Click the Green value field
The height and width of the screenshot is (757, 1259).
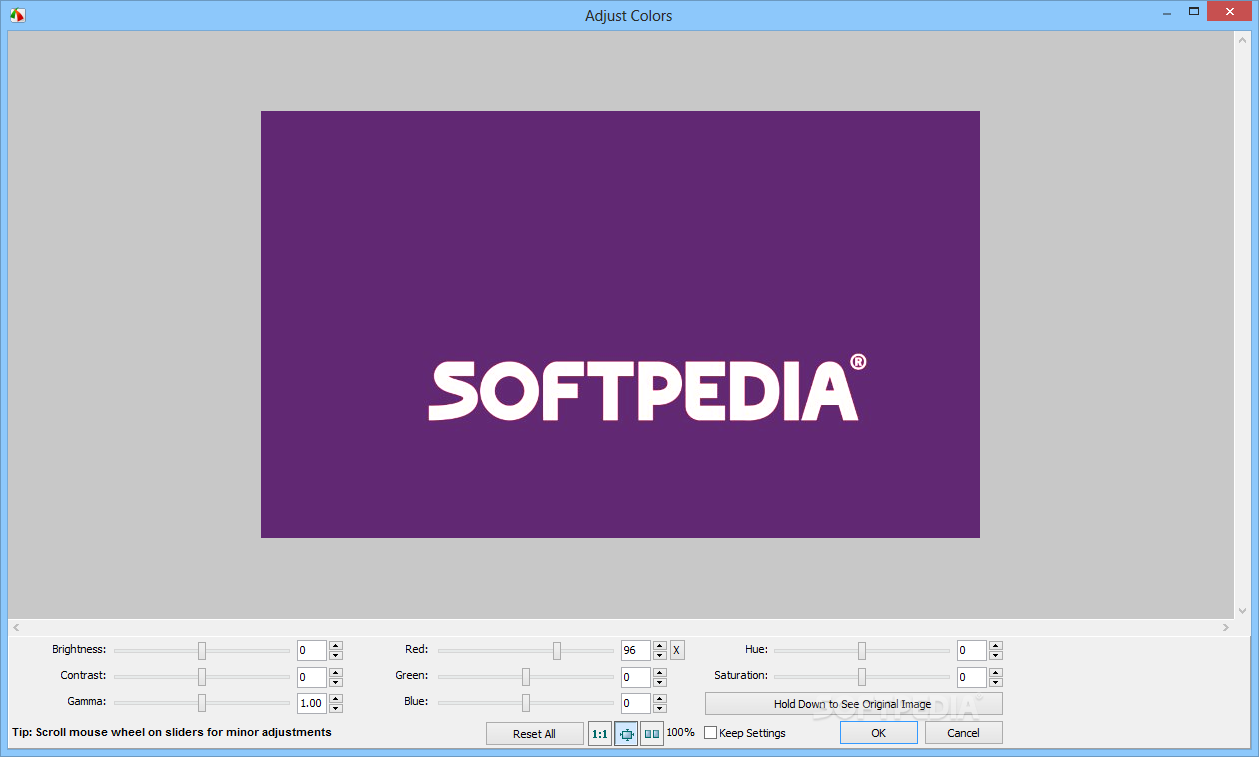click(636, 677)
